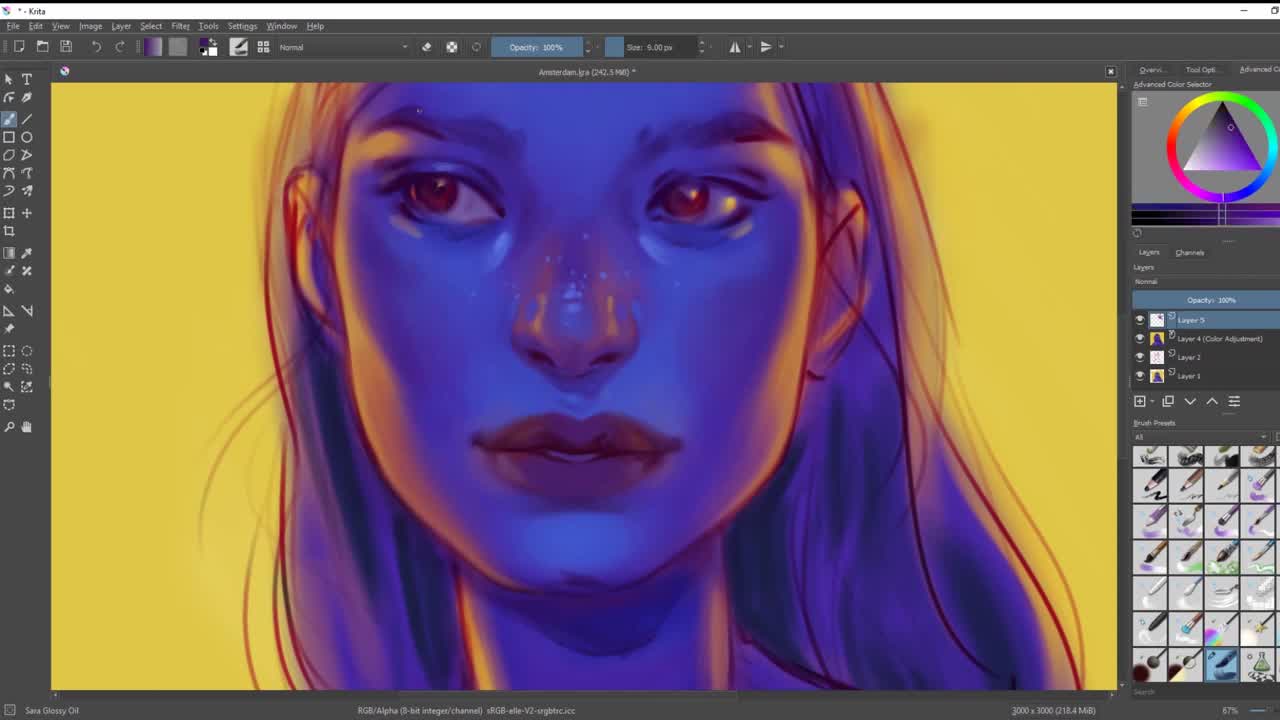Select the Text tool
This screenshot has width=1280, height=720.
27,79
